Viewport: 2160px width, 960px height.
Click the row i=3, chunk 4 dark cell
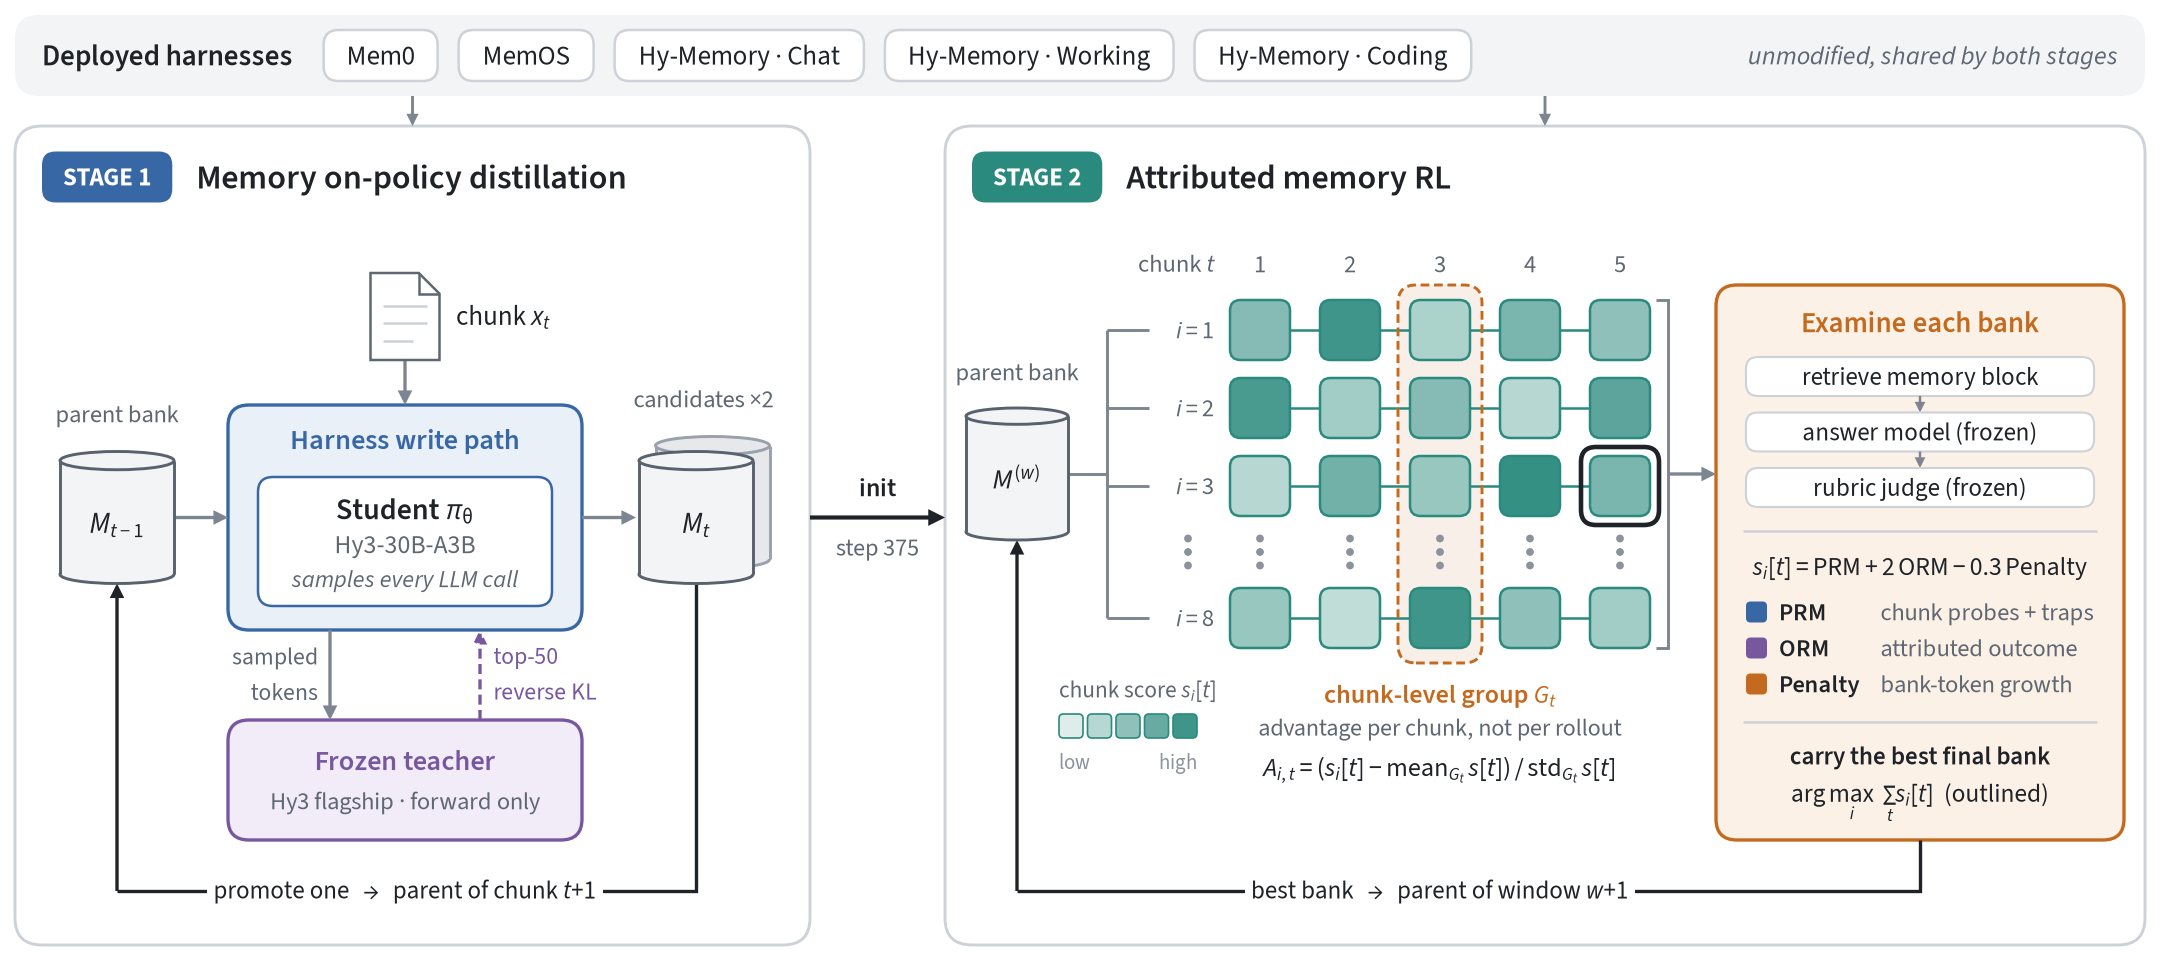click(x=1530, y=486)
